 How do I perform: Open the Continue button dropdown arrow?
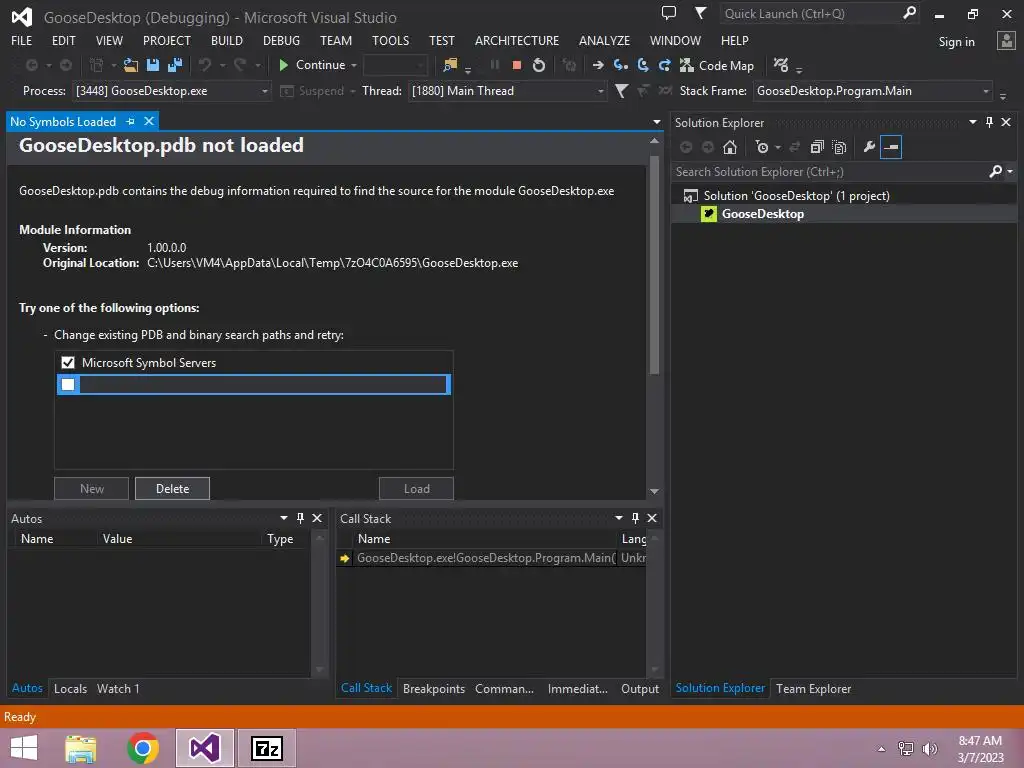(354, 65)
